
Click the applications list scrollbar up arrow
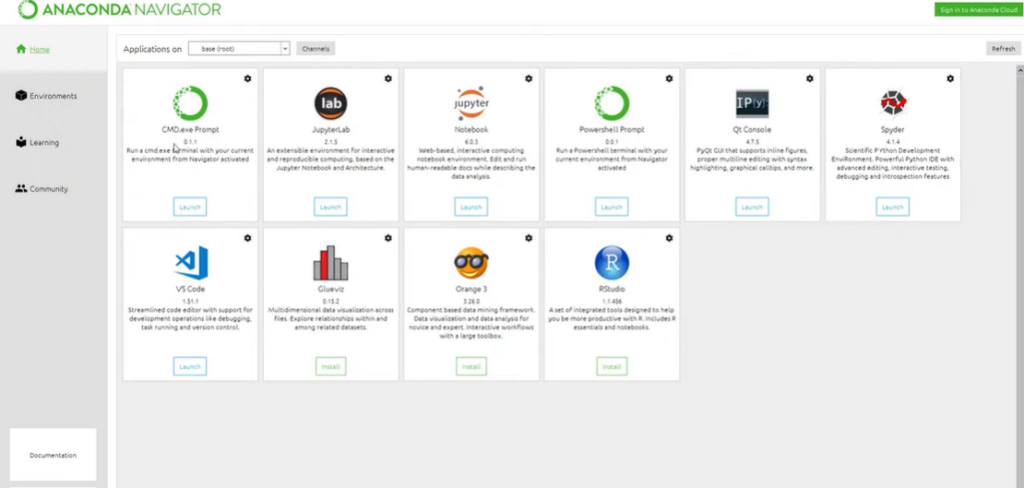(1020, 69)
